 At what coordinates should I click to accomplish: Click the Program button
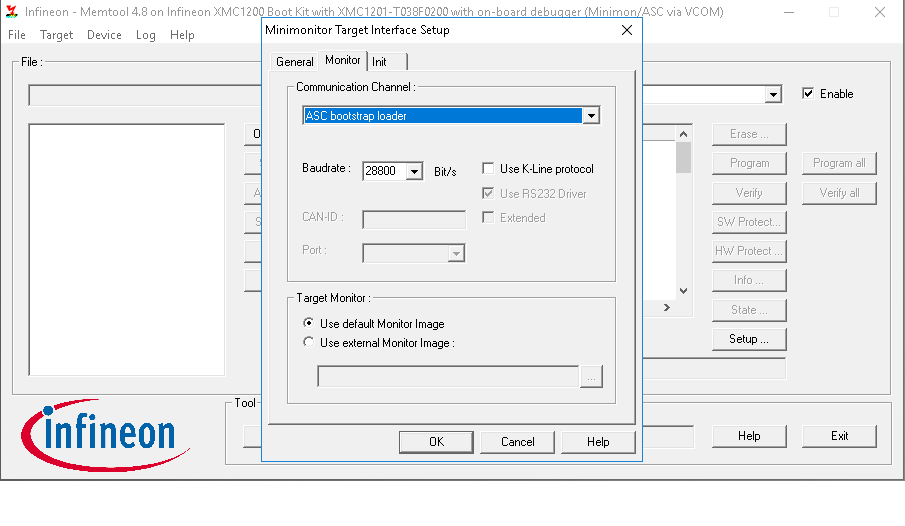[x=749, y=163]
